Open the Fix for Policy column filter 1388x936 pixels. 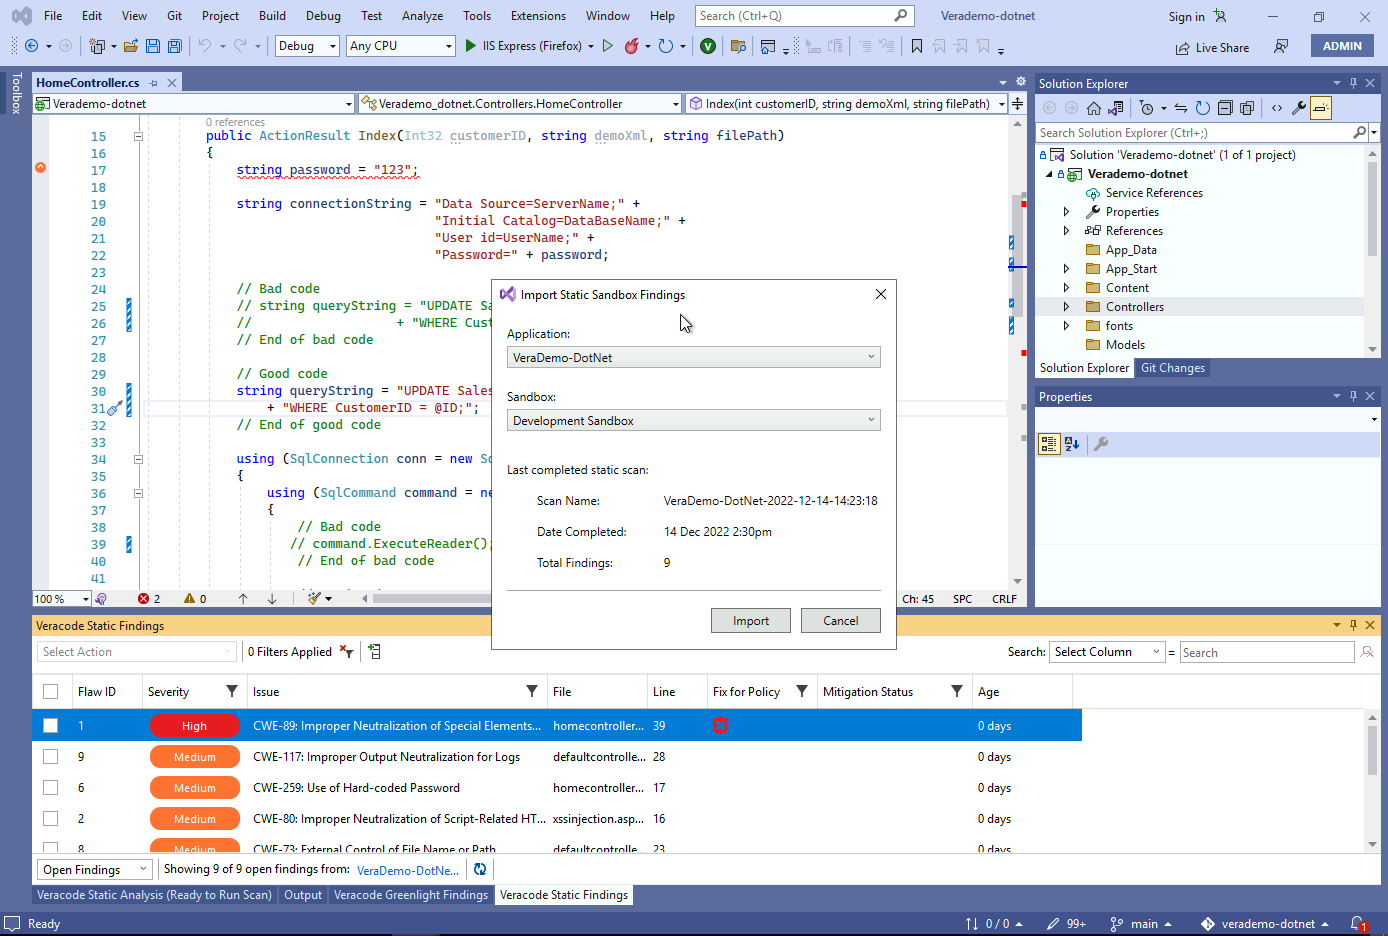pos(802,691)
